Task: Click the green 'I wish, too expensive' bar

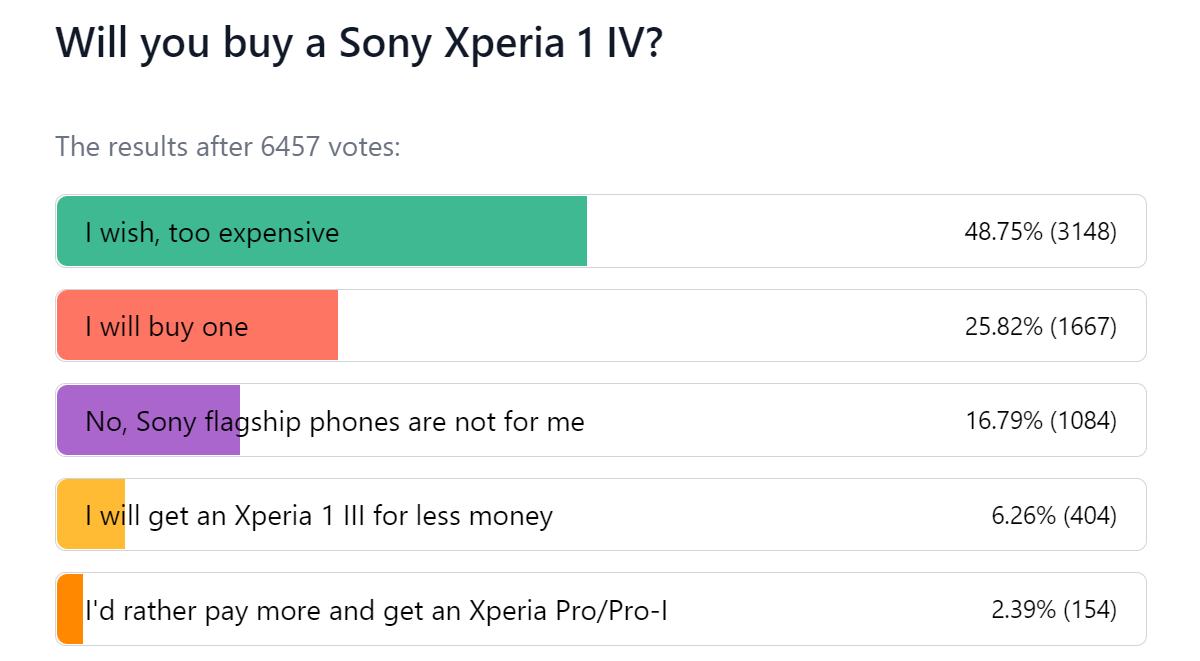Action: pyautogui.click(x=320, y=231)
